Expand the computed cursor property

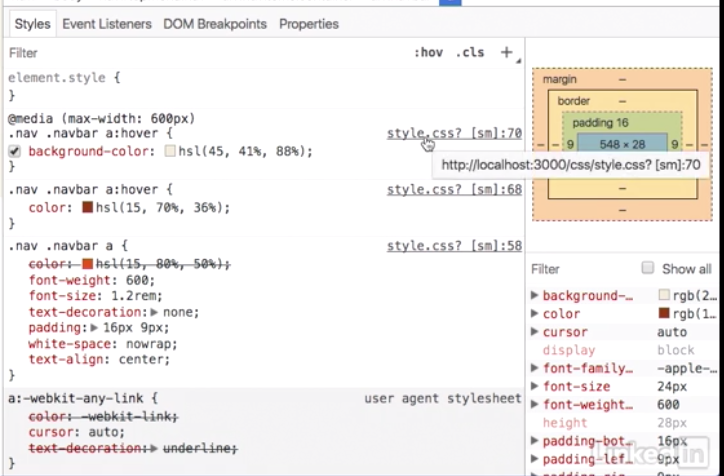tap(535, 331)
